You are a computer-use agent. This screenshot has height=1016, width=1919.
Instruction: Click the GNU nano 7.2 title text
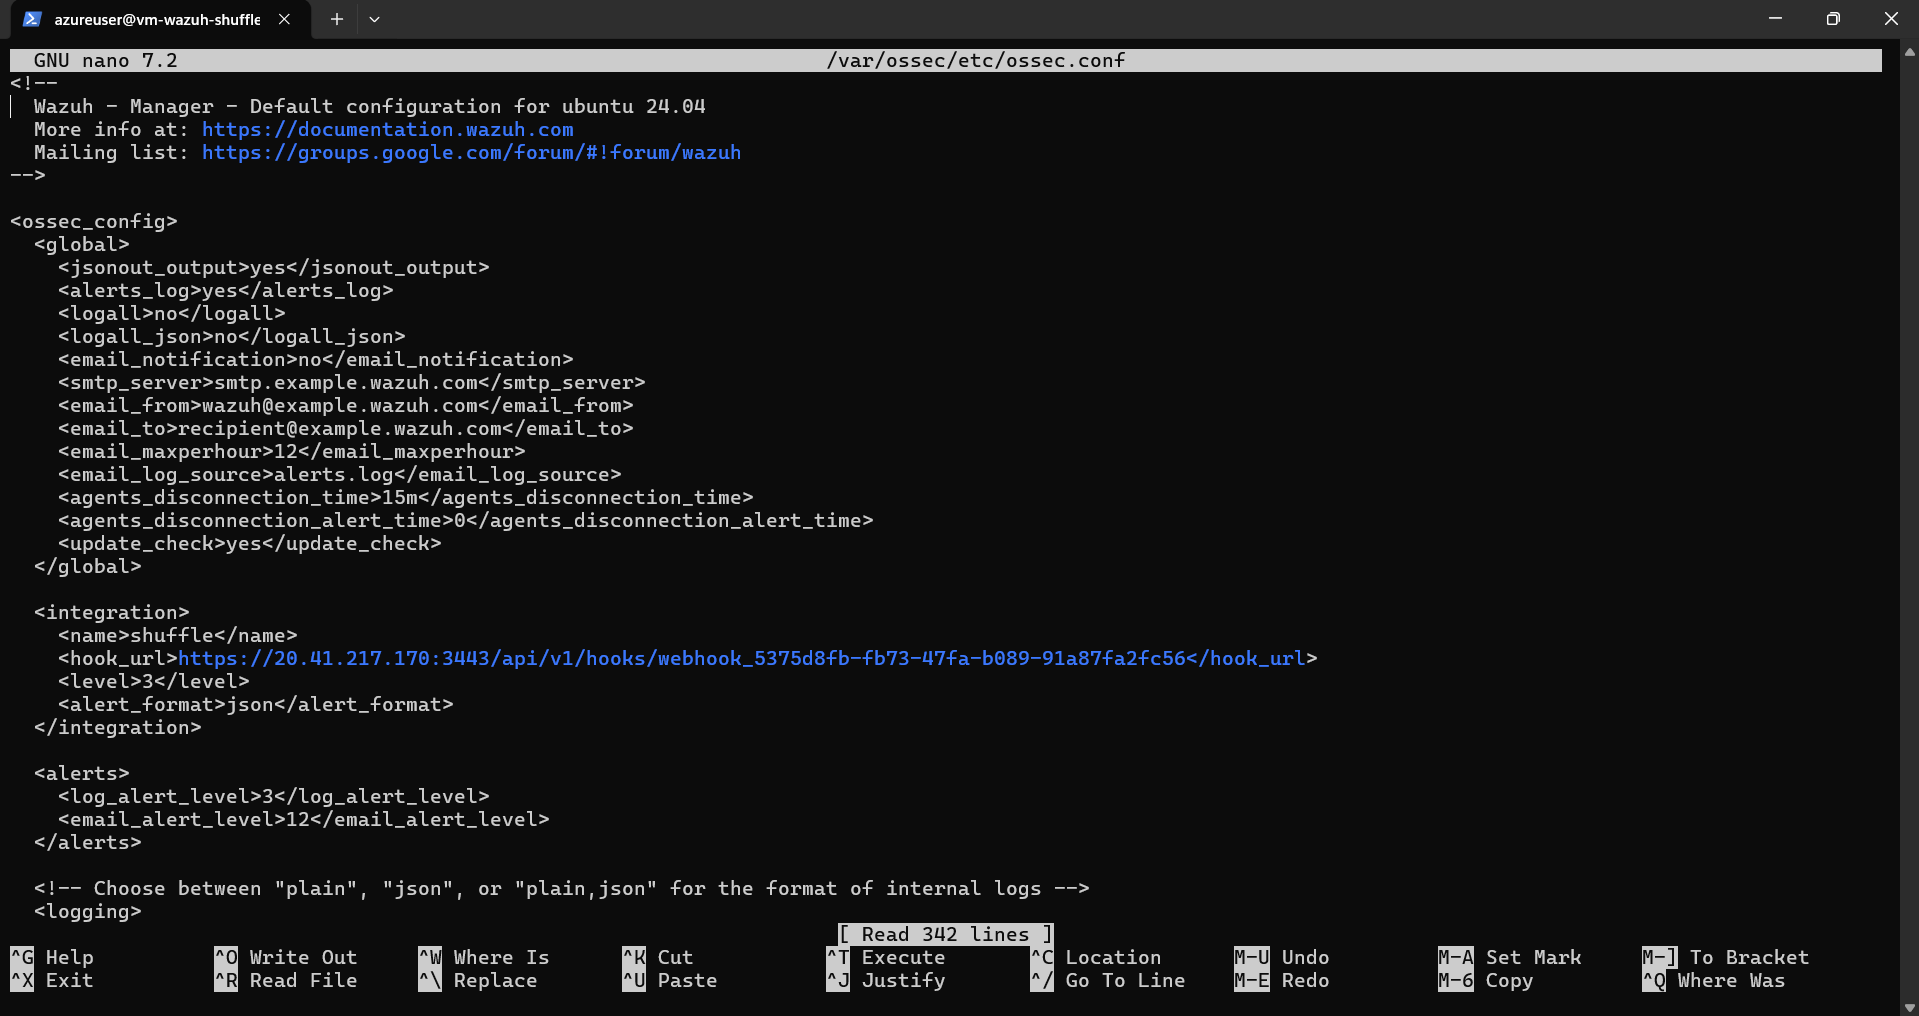click(106, 60)
